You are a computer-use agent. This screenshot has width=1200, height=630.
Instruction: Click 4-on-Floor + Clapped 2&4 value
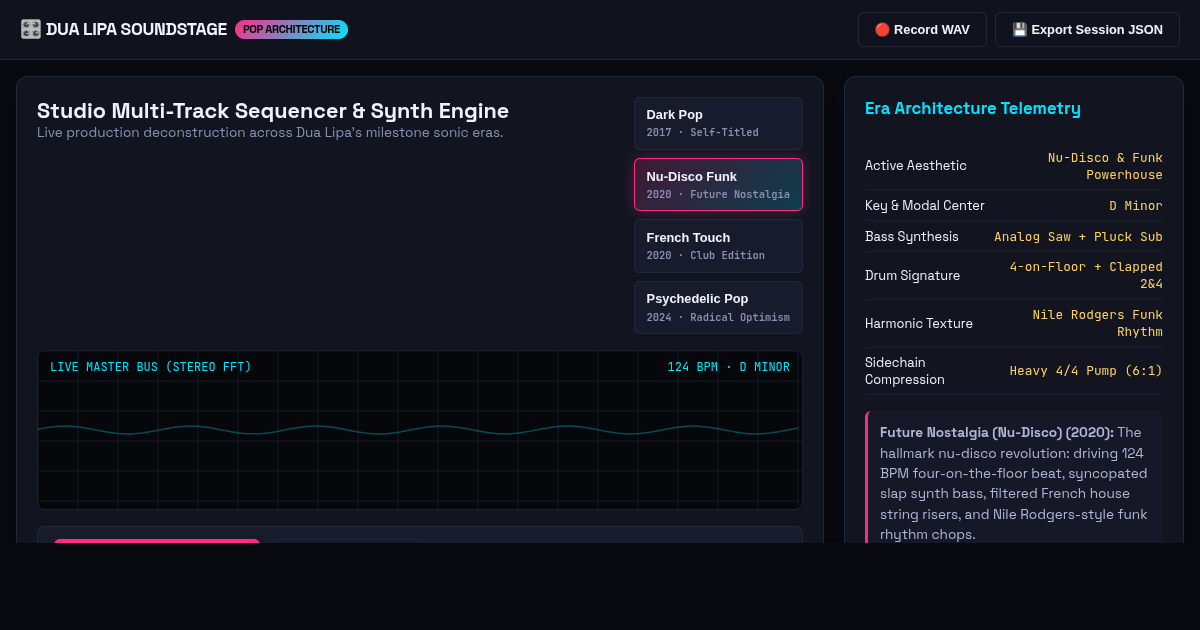point(1086,275)
